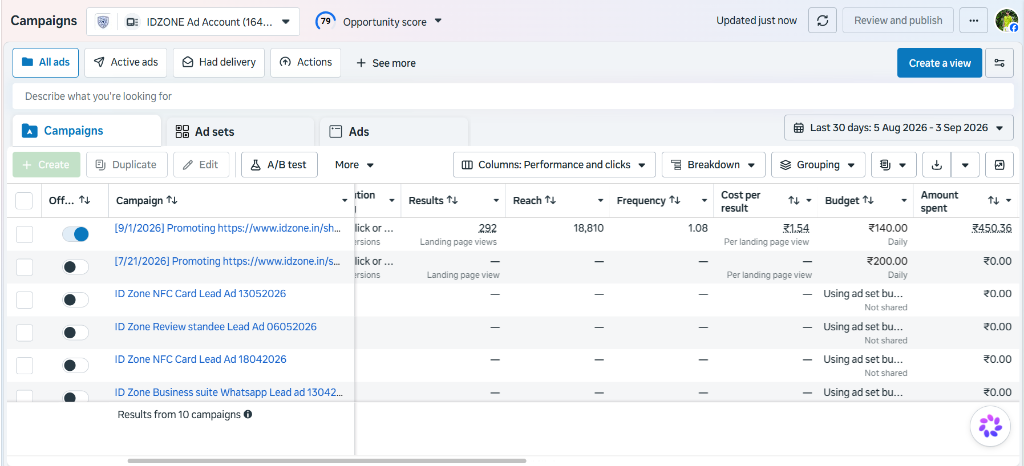Click the green Create button
1024x466 pixels.
click(46, 165)
